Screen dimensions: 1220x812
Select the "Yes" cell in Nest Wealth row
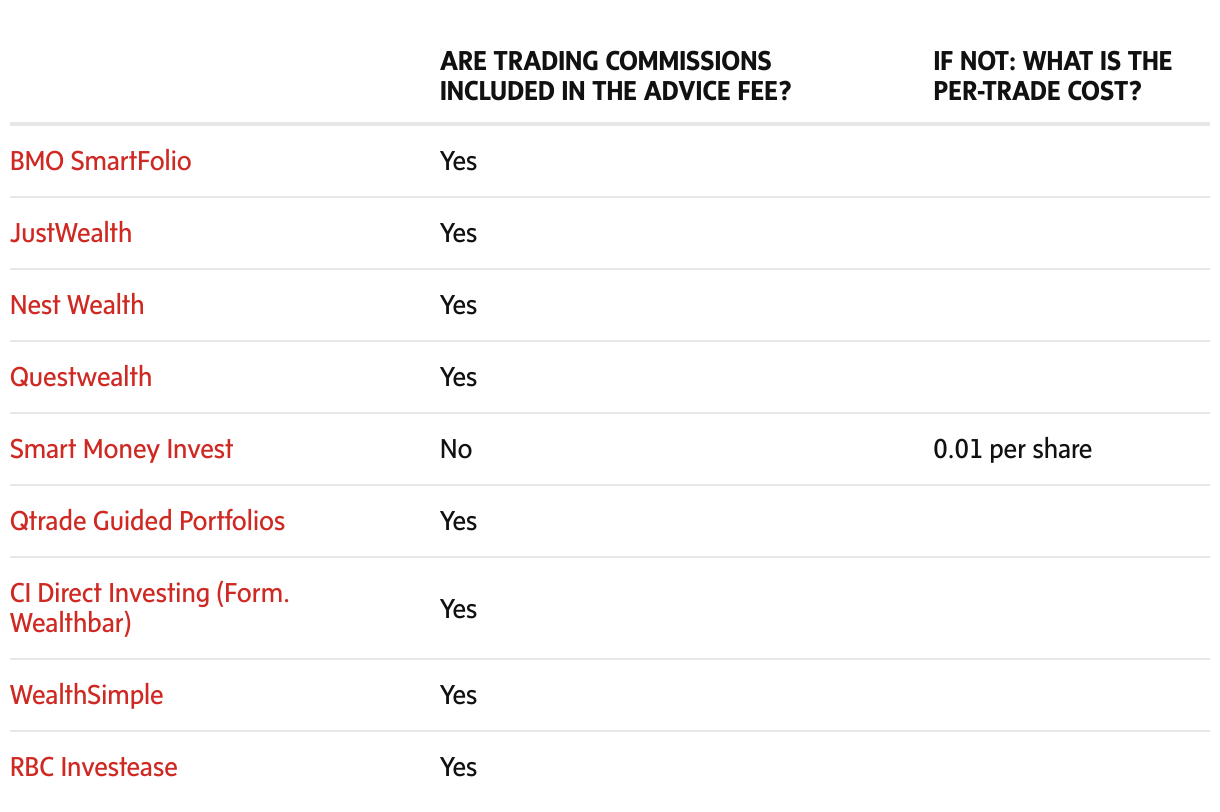(458, 305)
